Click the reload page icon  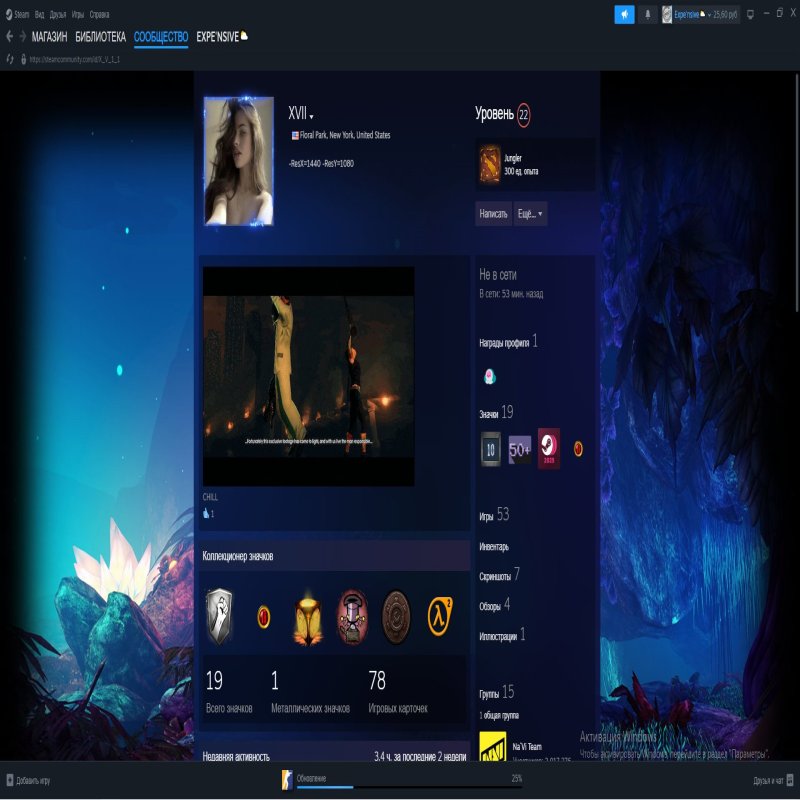10,59
